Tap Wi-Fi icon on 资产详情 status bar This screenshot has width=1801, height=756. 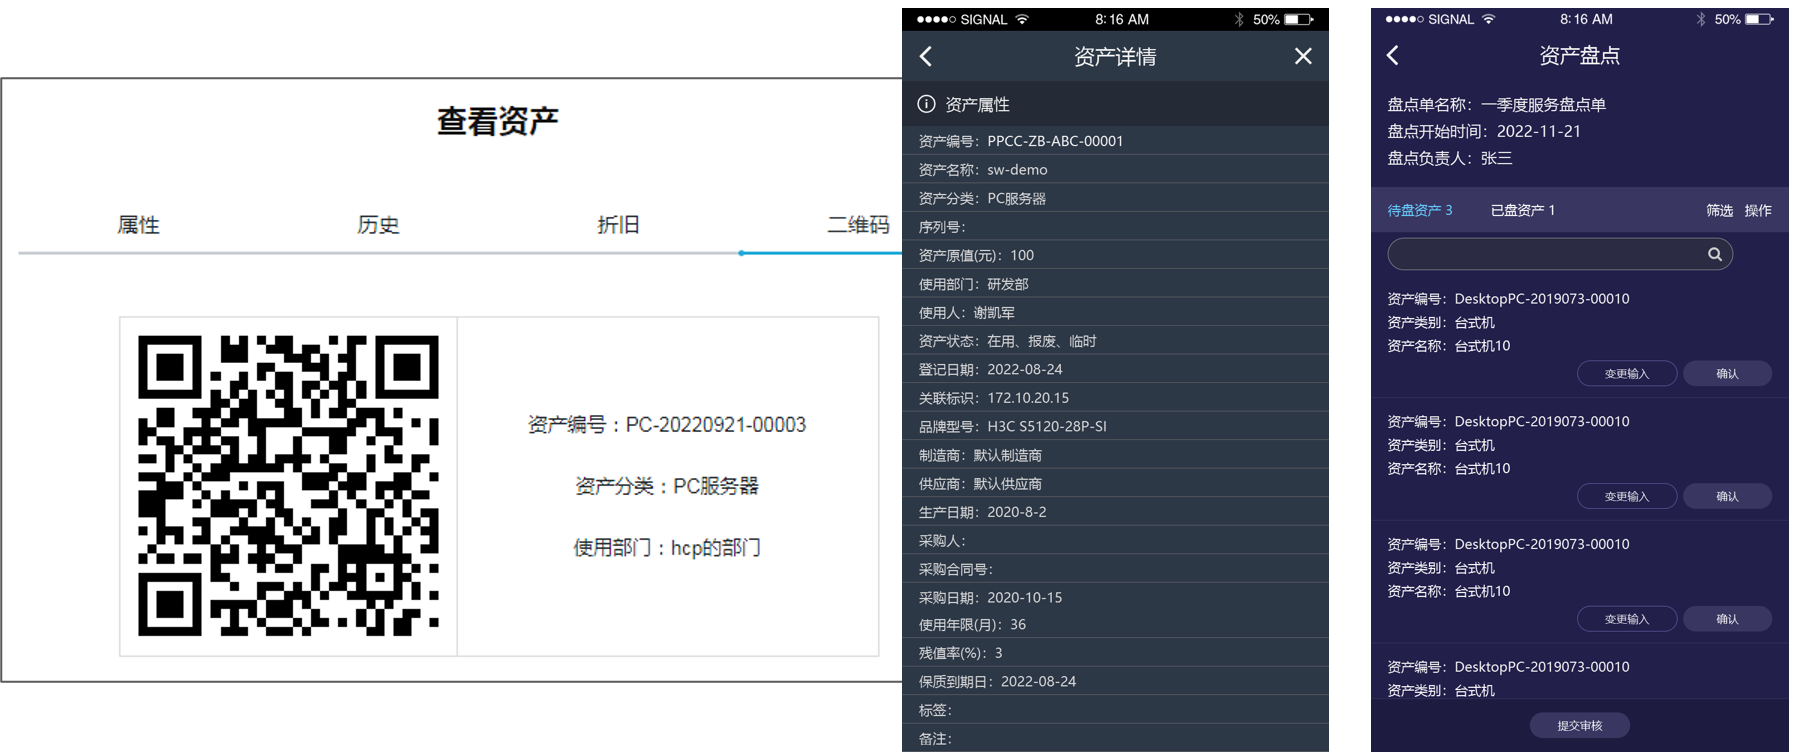[x=1022, y=19]
